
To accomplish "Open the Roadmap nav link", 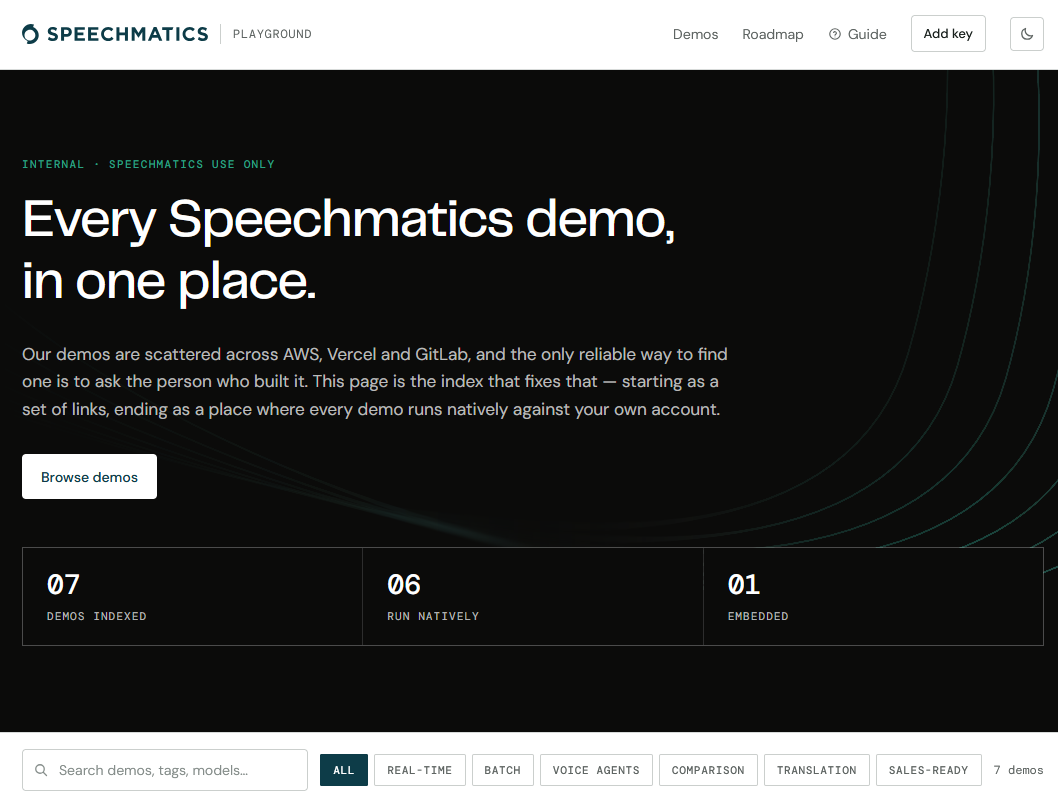I will (x=773, y=34).
